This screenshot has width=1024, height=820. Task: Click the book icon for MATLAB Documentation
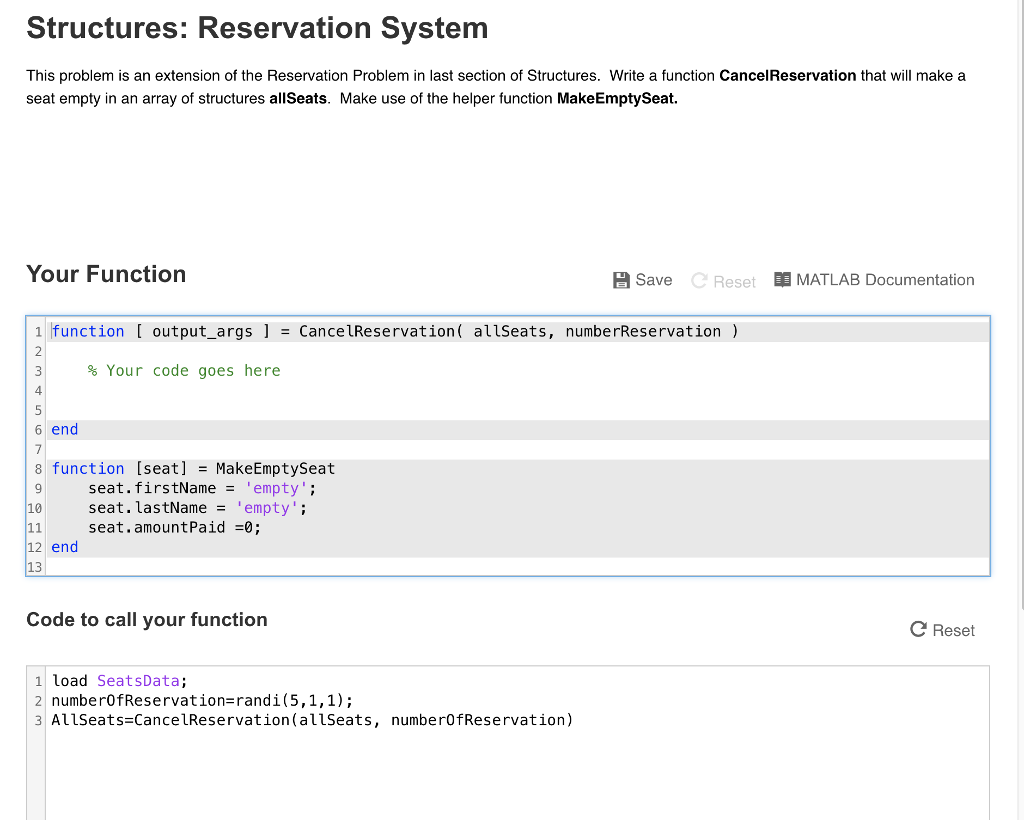[782, 279]
